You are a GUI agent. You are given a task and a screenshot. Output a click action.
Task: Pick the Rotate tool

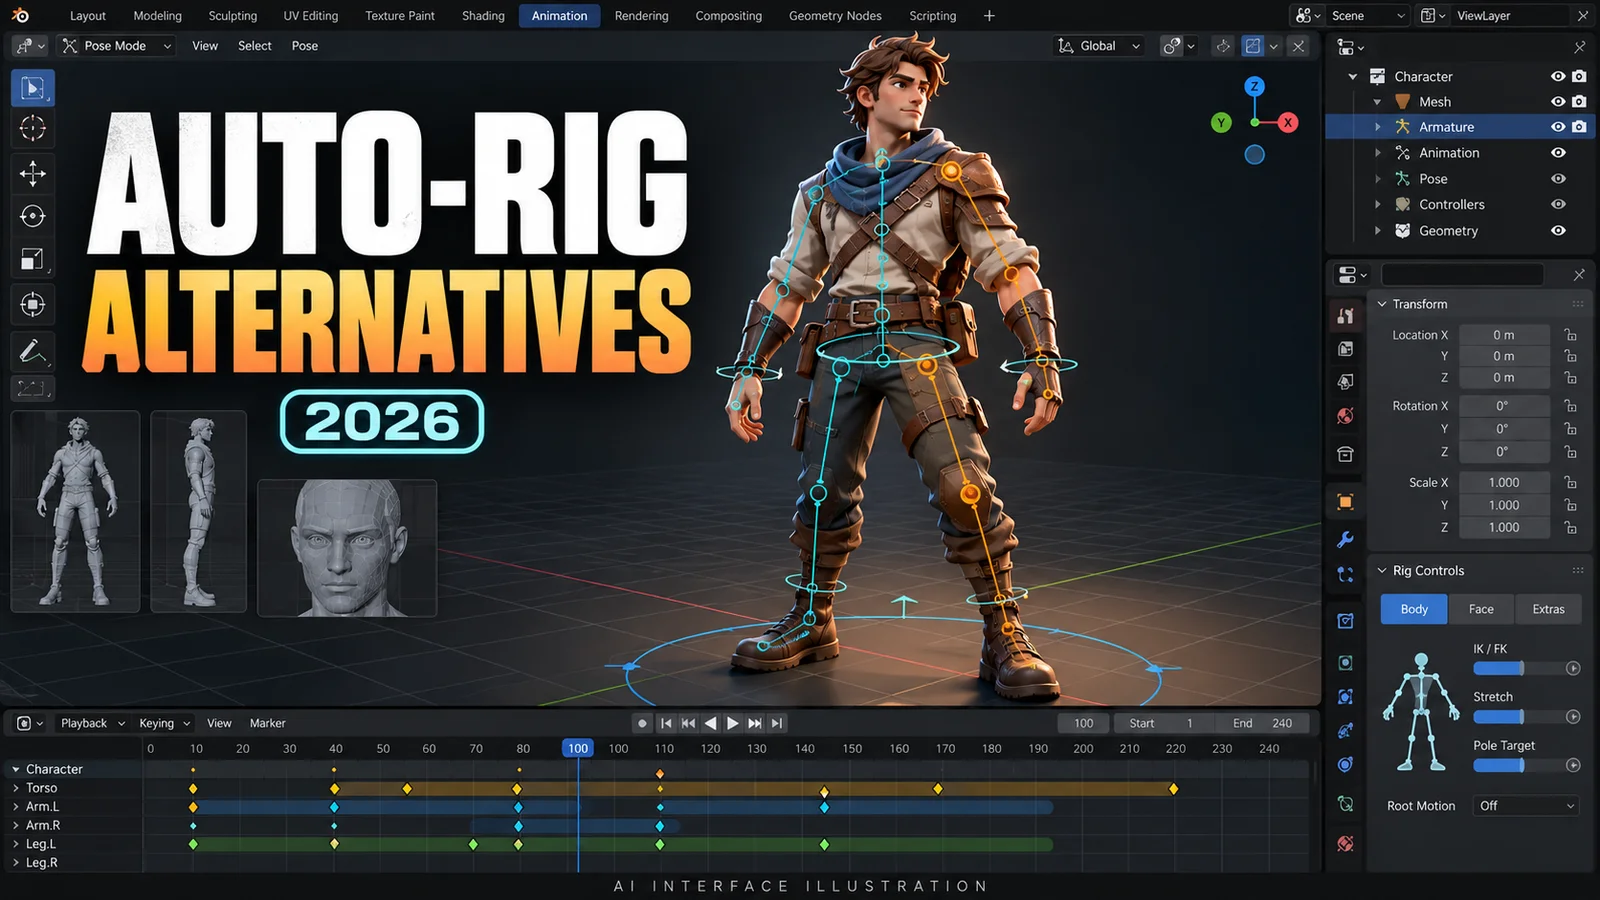(33, 216)
